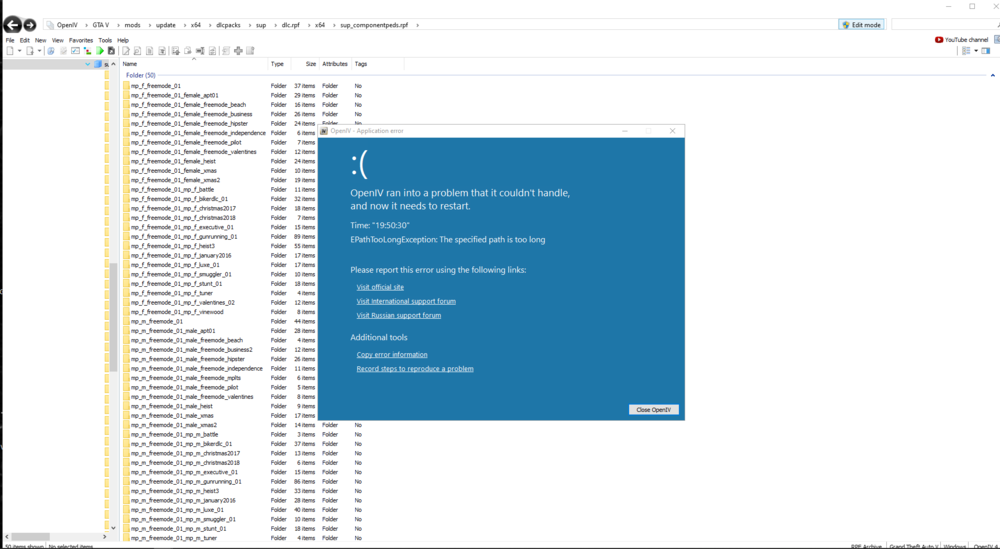Click folder icon of mp_f_freemode_01 row

click(x=126, y=85)
